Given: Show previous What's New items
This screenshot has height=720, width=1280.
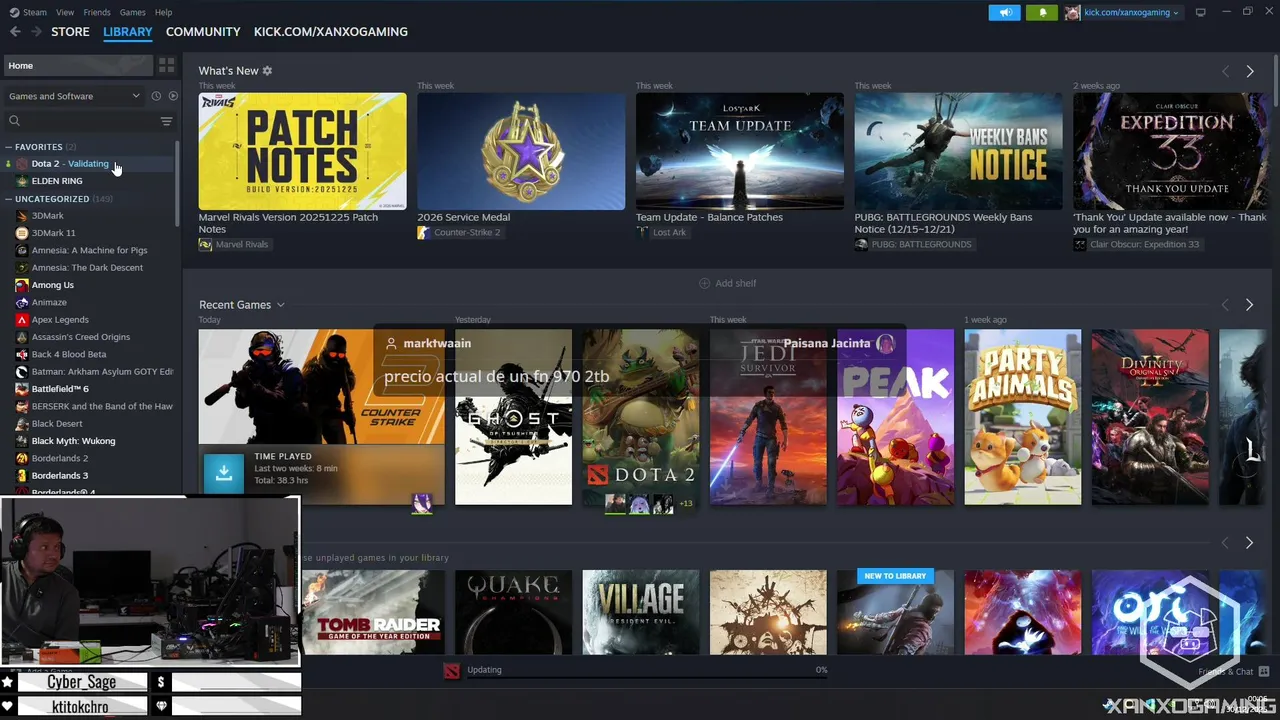Looking at the screenshot, I should (1225, 71).
